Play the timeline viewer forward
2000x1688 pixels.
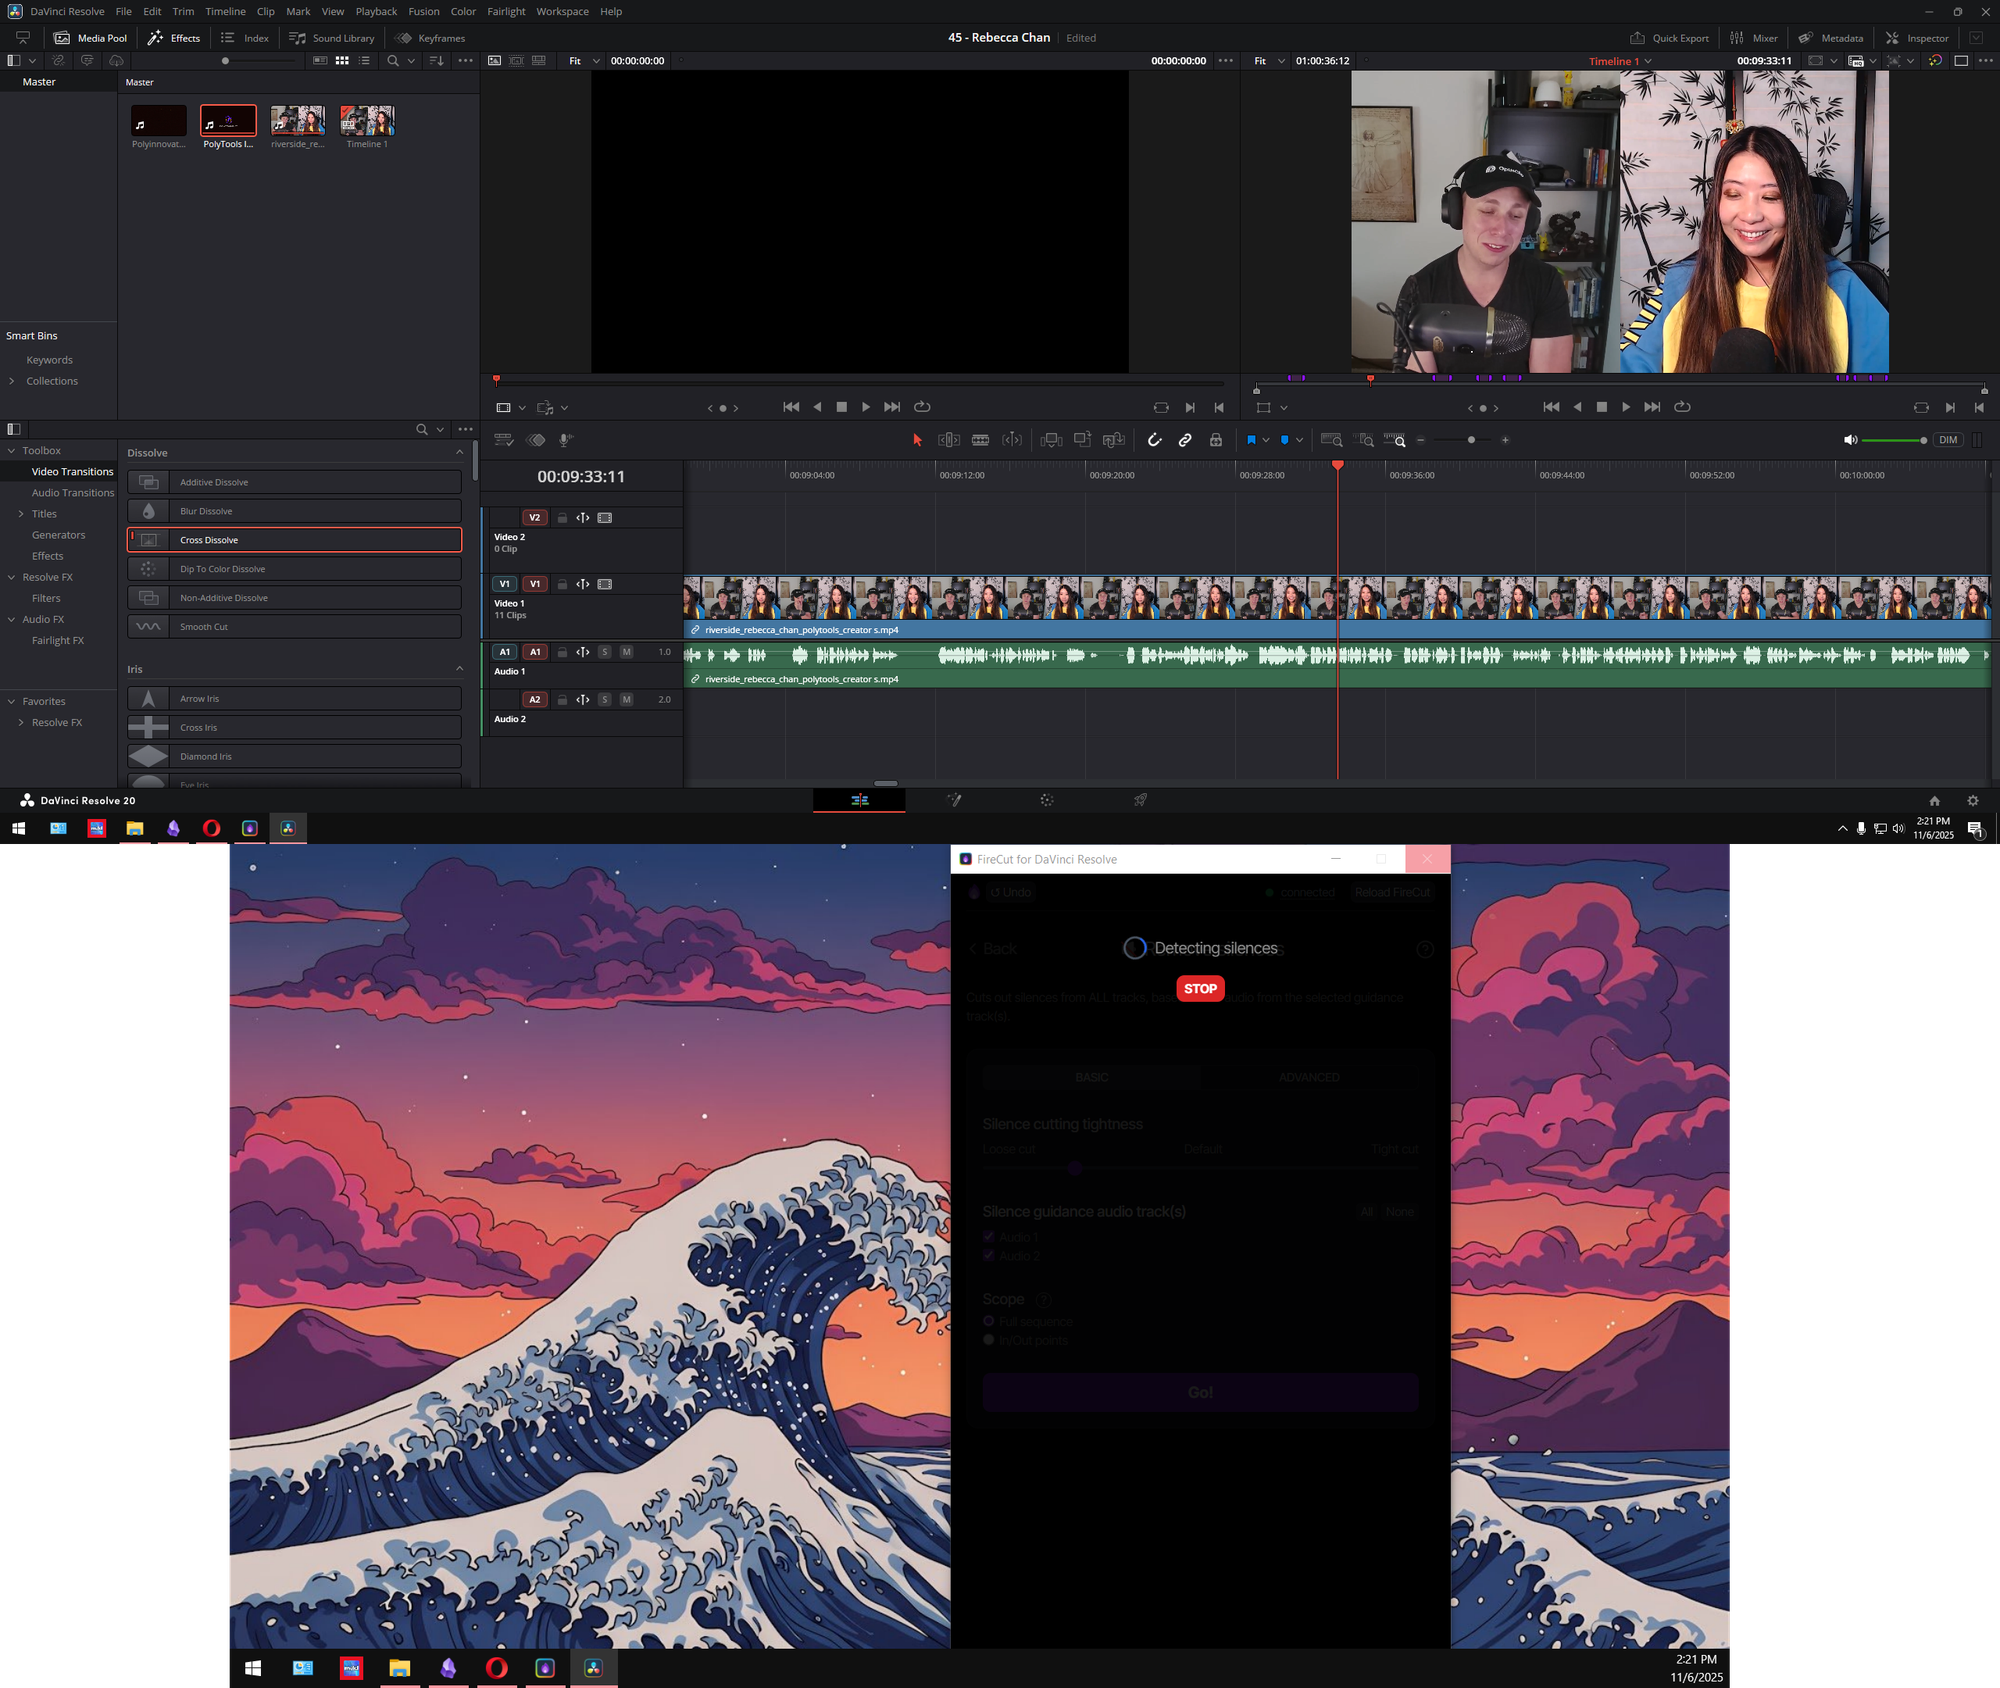point(1626,407)
